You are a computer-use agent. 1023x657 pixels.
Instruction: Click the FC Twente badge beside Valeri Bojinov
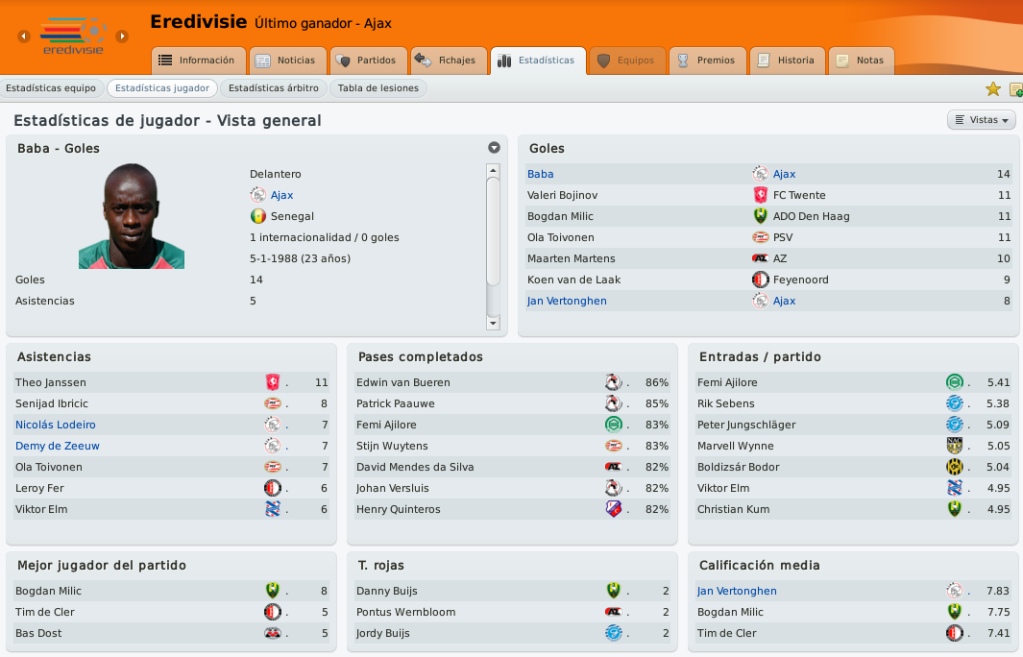tap(760, 195)
